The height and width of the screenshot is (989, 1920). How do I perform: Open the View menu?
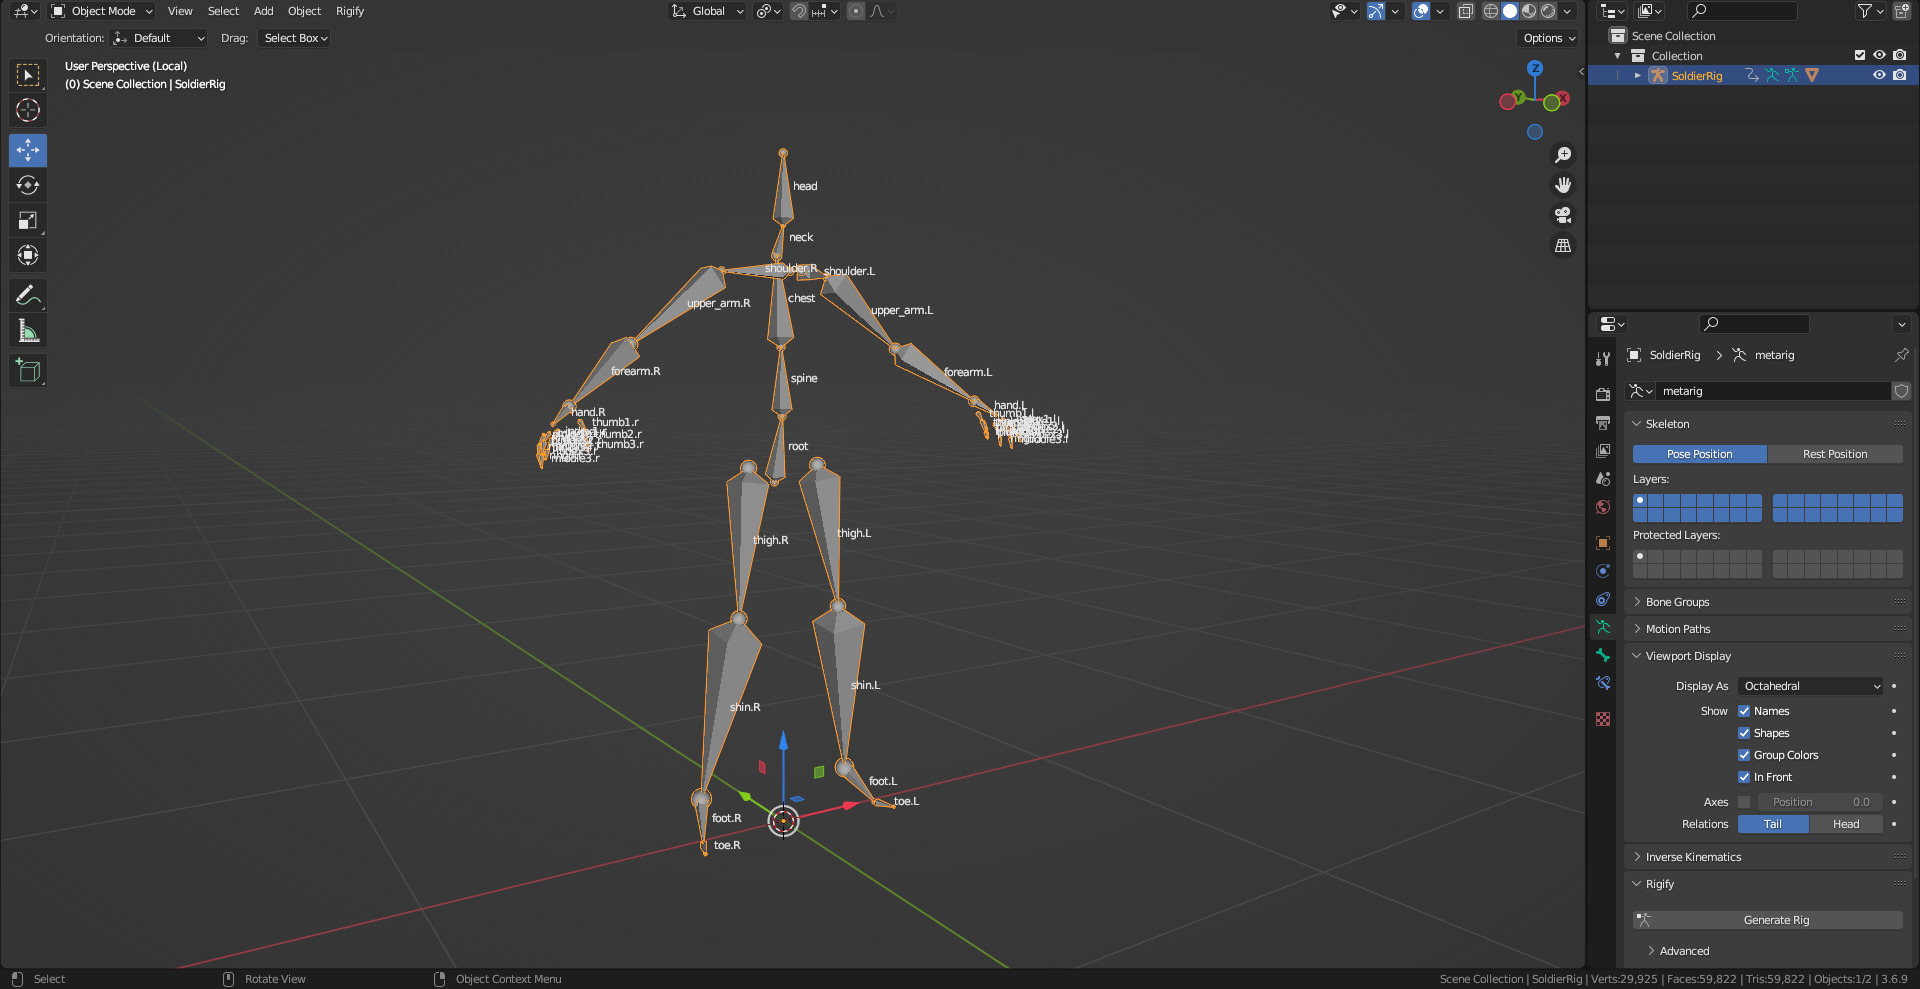coord(180,11)
